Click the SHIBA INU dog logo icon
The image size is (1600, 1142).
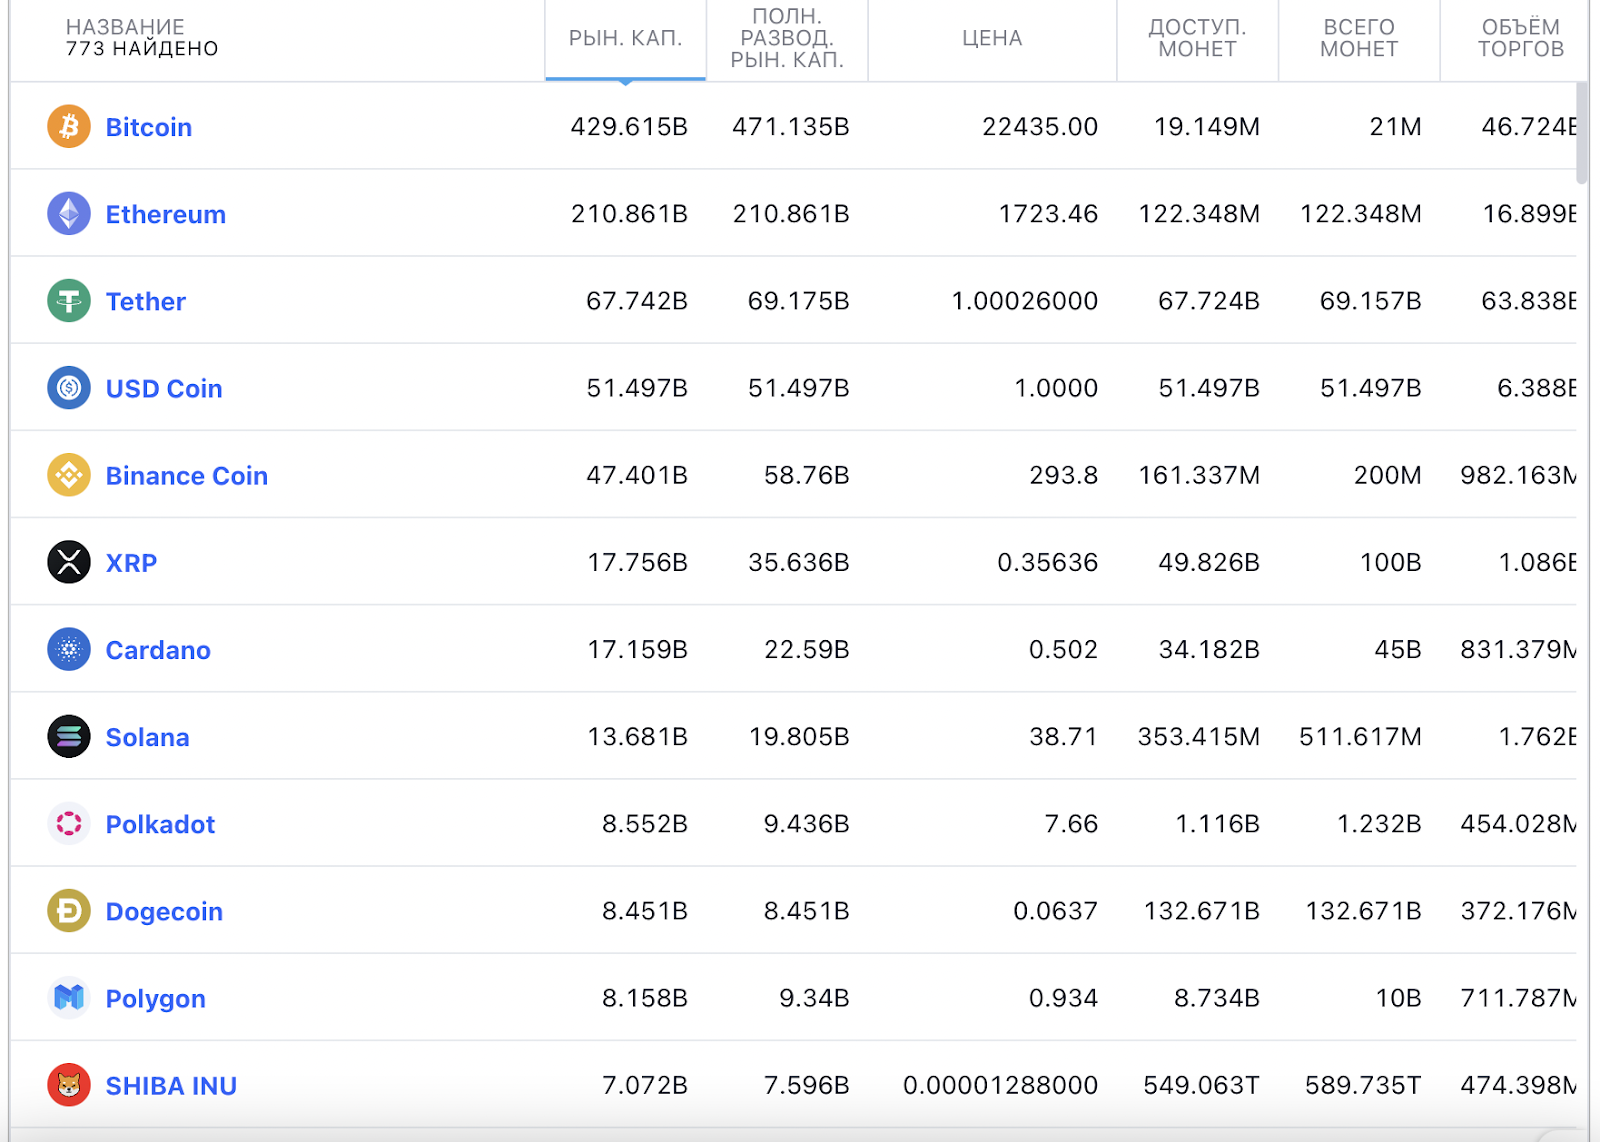point(69,1085)
